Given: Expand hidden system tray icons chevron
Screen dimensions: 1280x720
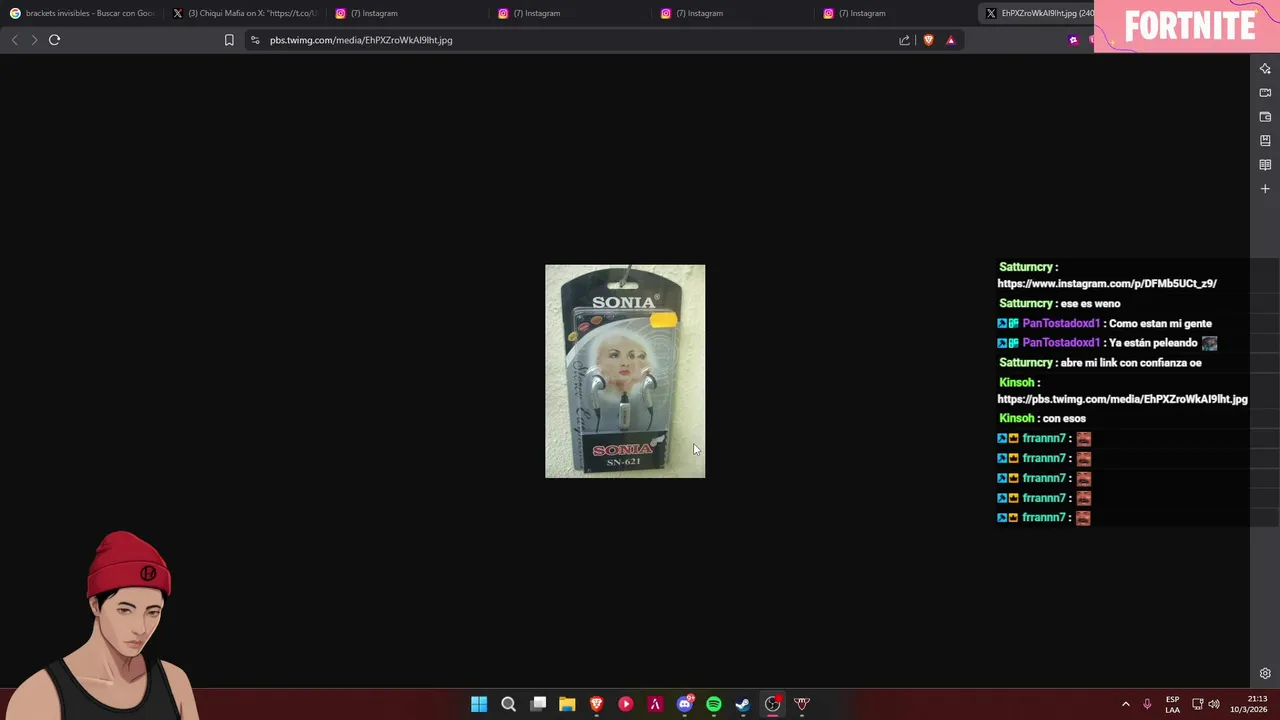Looking at the screenshot, I should (1125, 704).
